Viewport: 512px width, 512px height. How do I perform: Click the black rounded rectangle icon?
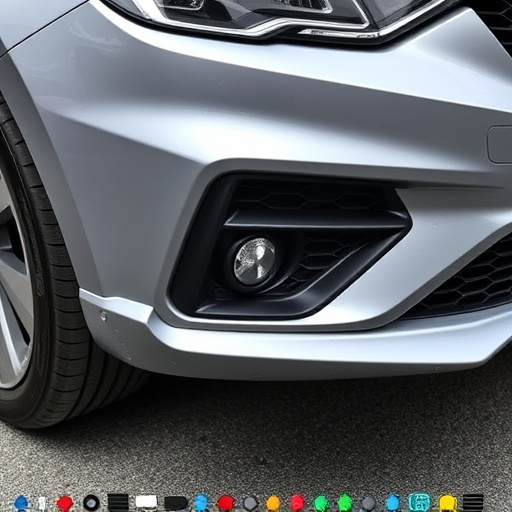(x=176, y=503)
